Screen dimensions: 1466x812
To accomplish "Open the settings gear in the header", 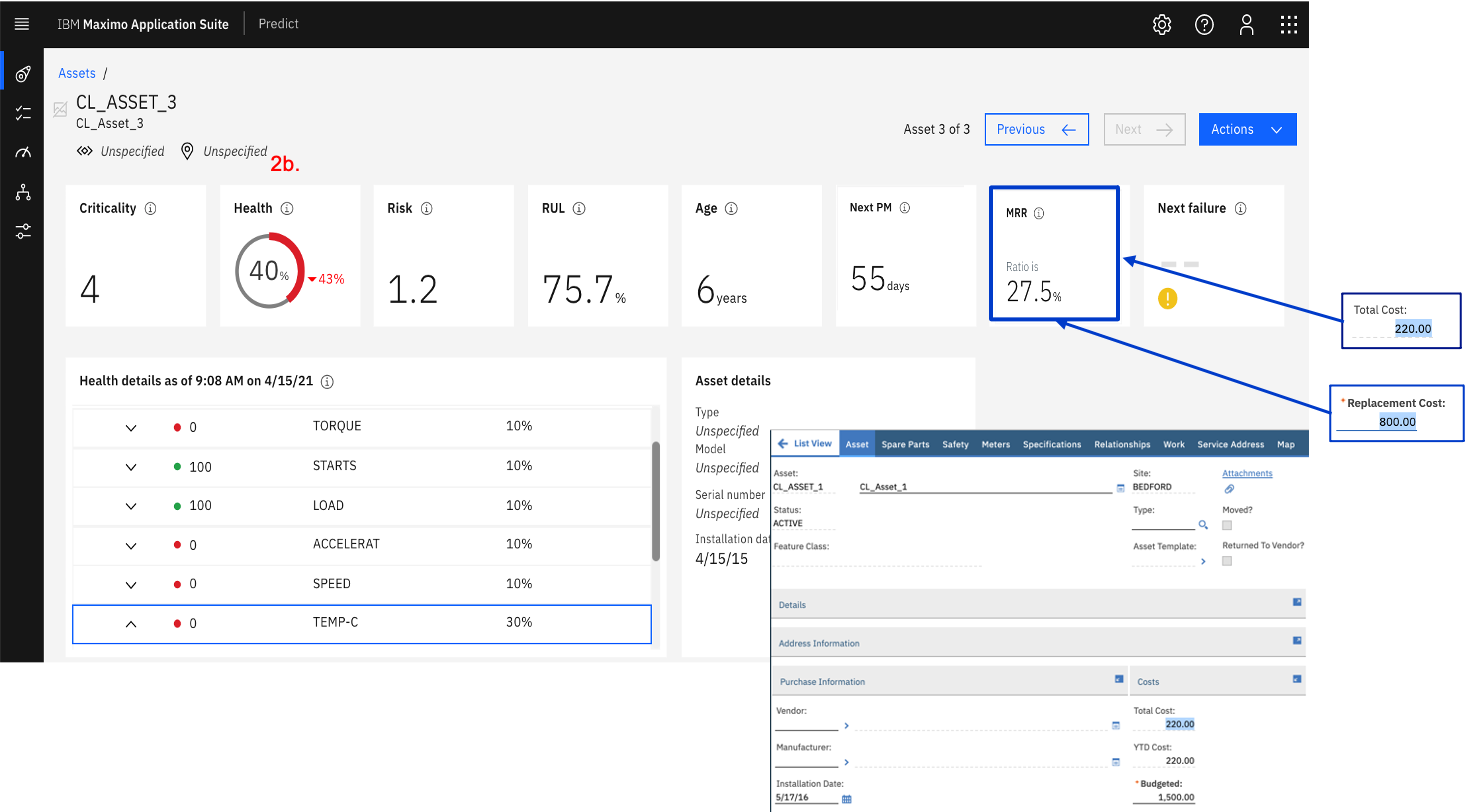I will [1162, 25].
